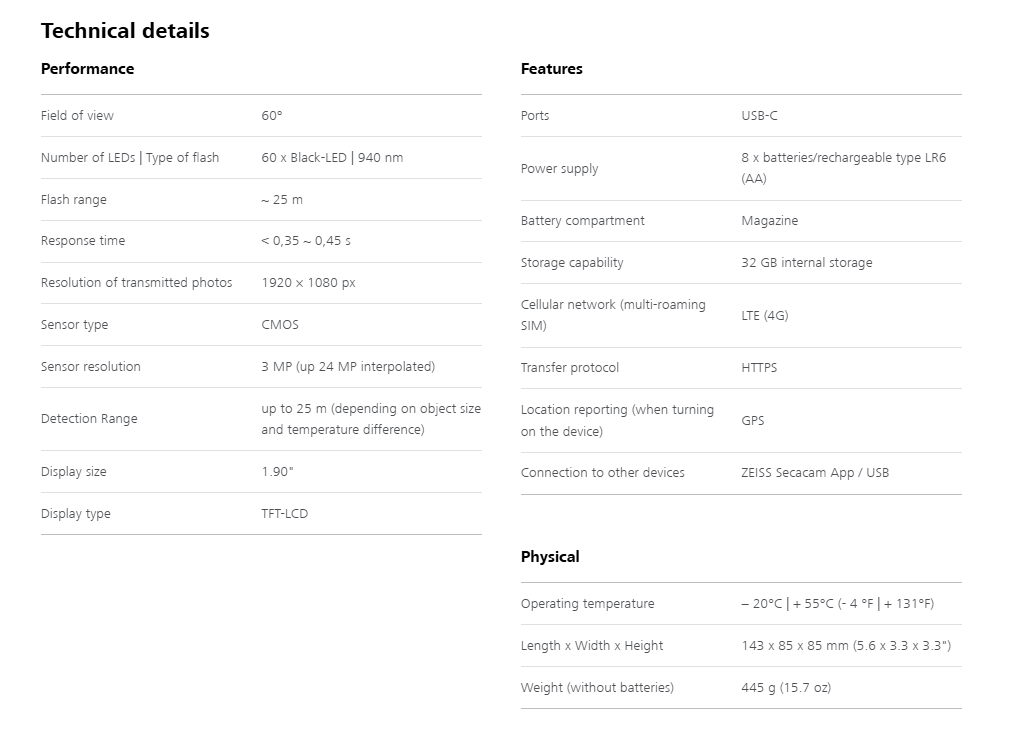The width and height of the screenshot is (1030, 738).
Task: Select the Response time value text
Action: coord(306,241)
